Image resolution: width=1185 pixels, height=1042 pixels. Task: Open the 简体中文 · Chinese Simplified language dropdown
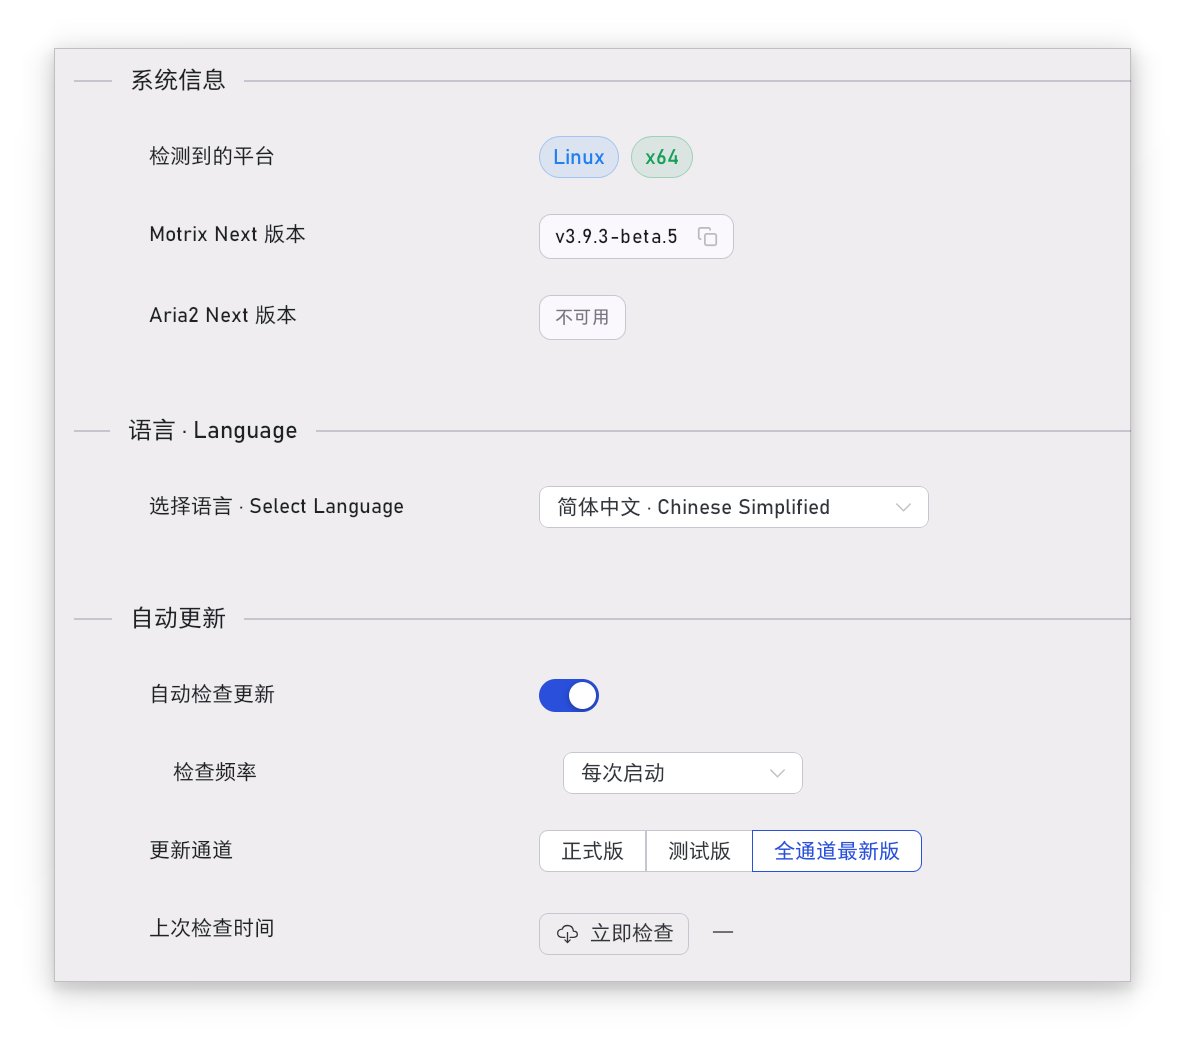click(733, 507)
